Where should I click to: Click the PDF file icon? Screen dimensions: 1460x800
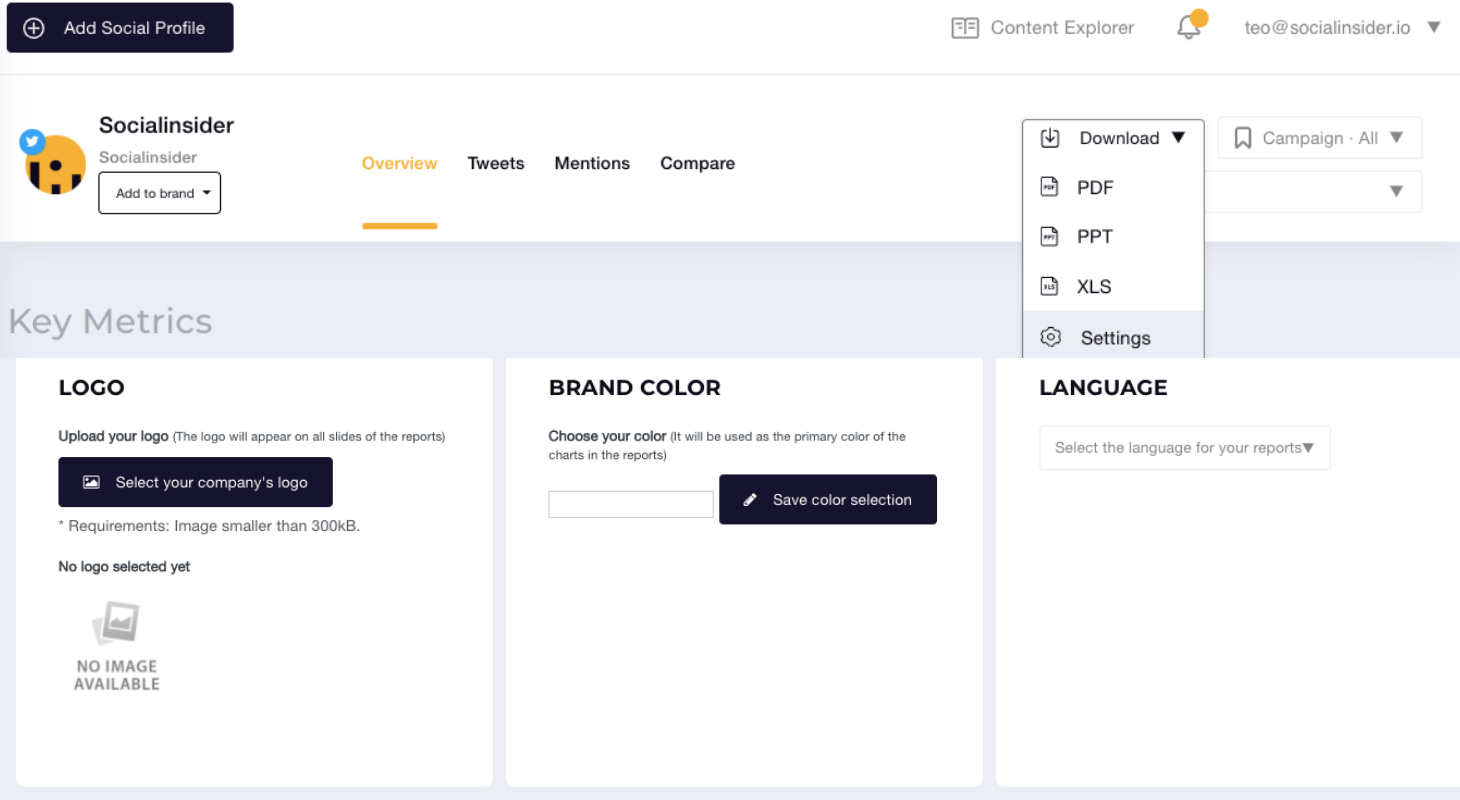pos(1049,187)
